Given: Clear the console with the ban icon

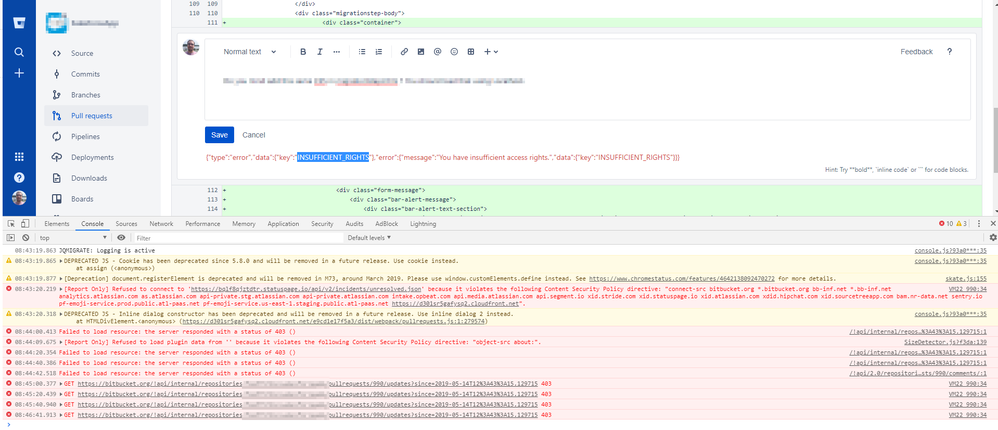Looking at the screenshot, I should pos(25,237).
